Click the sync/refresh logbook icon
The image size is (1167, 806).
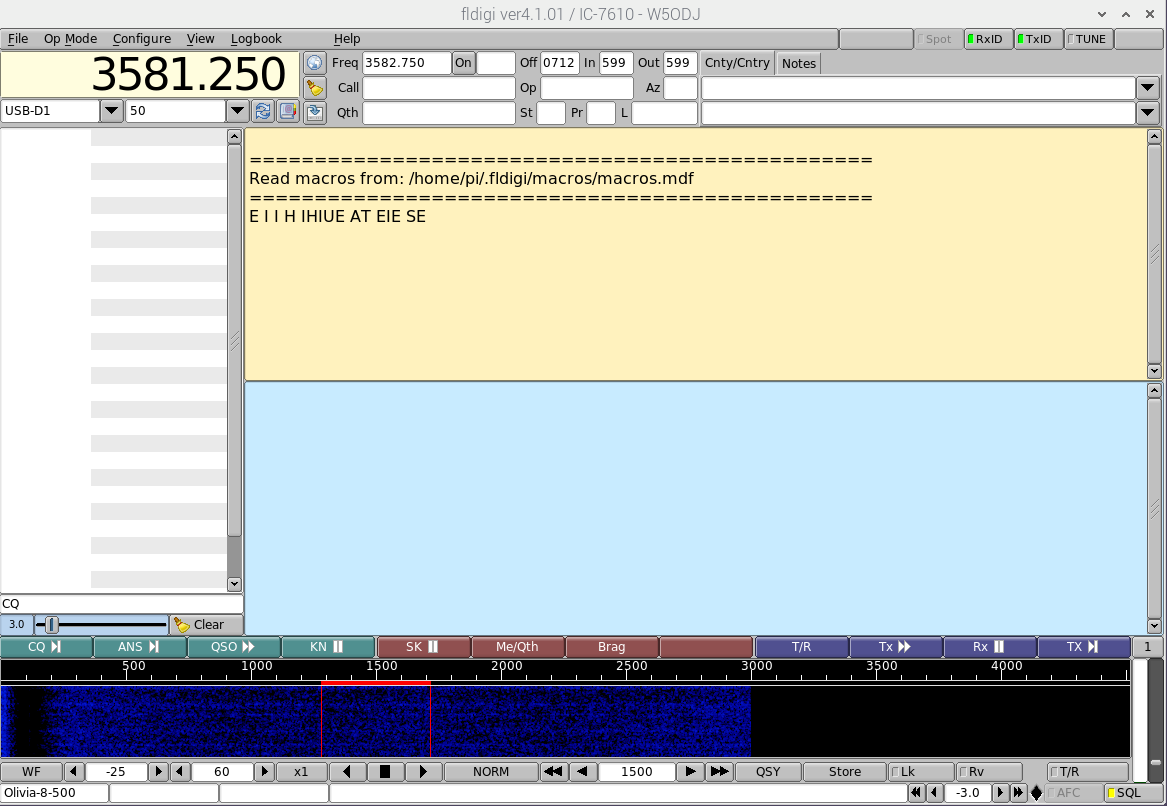tap(263, 112)
